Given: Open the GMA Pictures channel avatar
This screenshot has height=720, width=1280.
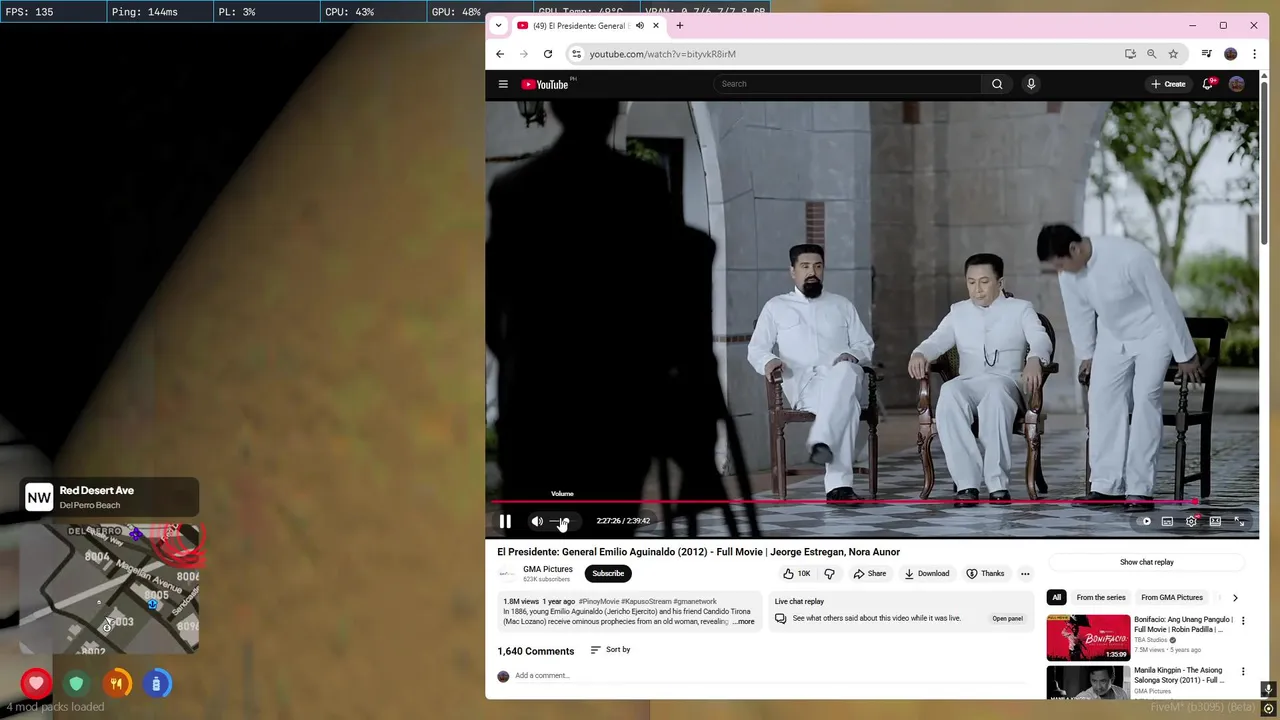Looking at the screenshot, I should 507,574.
